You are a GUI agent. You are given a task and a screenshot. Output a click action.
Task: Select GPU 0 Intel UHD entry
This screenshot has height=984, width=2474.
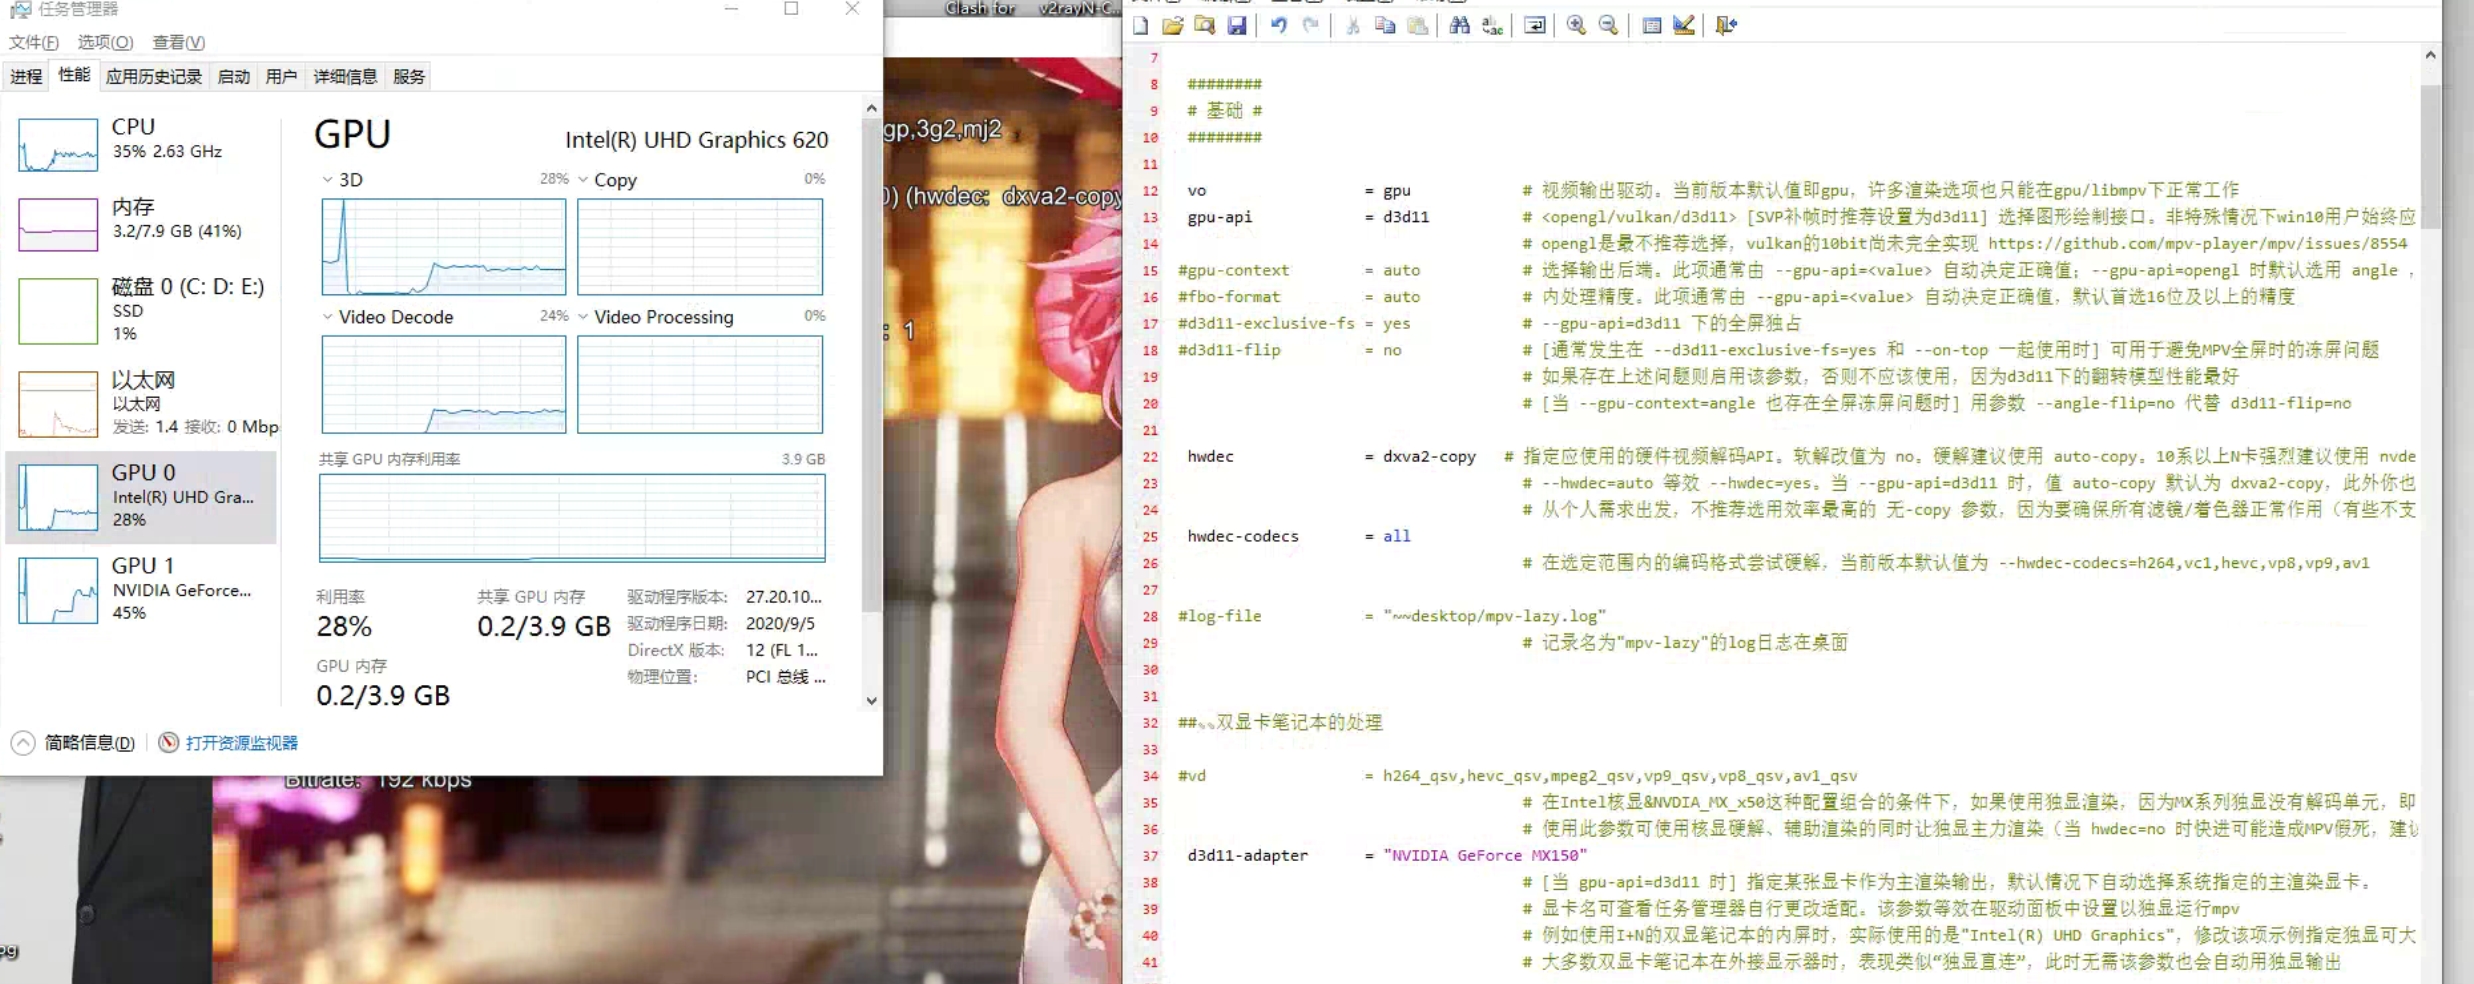[142, 497]
